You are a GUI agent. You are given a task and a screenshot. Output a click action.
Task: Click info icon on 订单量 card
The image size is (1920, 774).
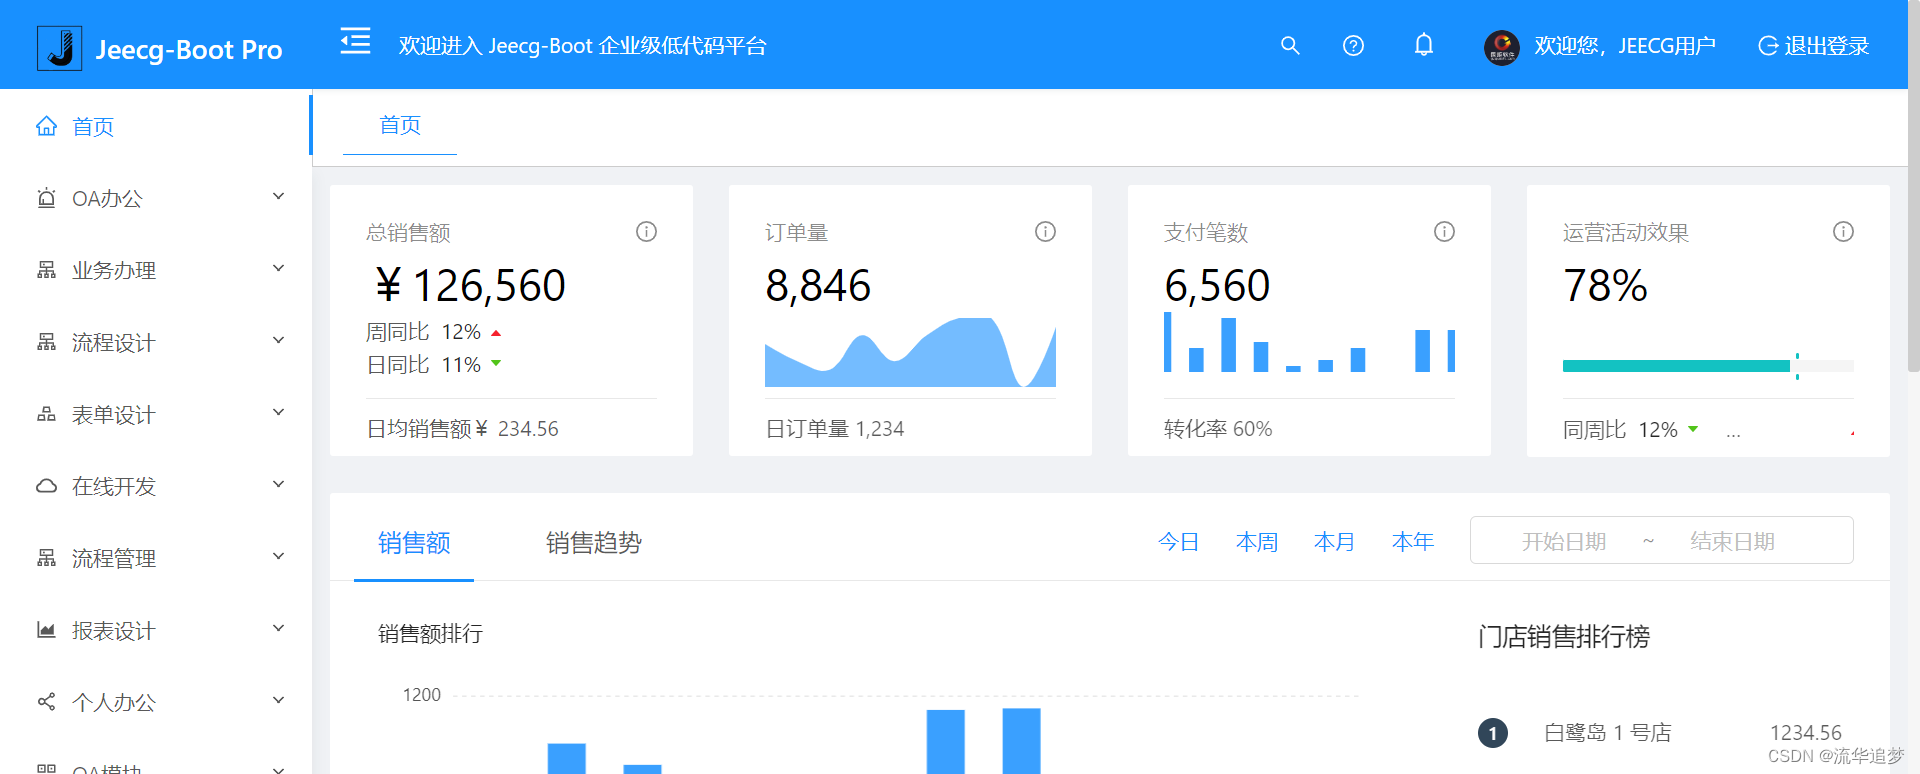(1045, 232)
